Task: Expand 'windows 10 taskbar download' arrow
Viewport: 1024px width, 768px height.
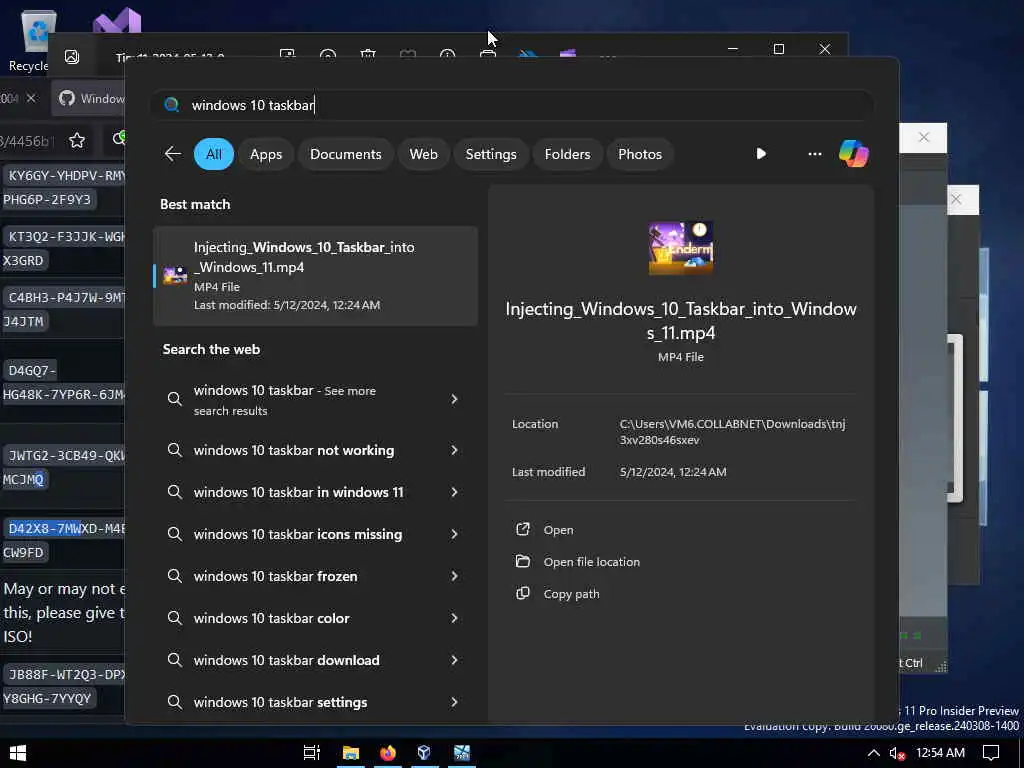Action: [455, 660]
